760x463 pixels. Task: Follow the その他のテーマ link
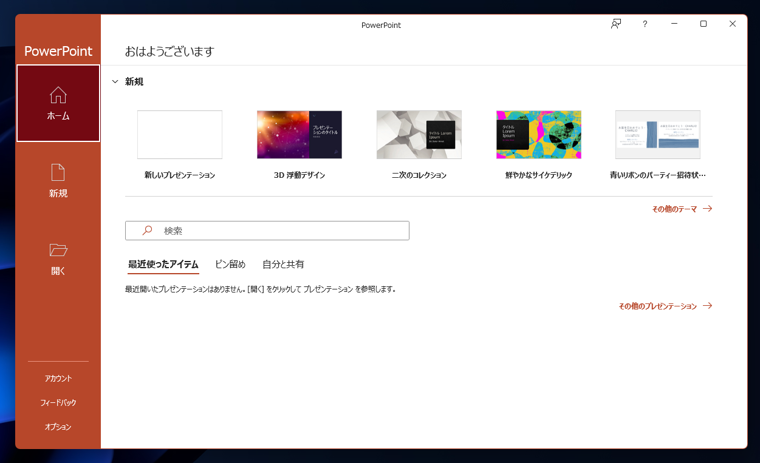(x=682, y=209)
